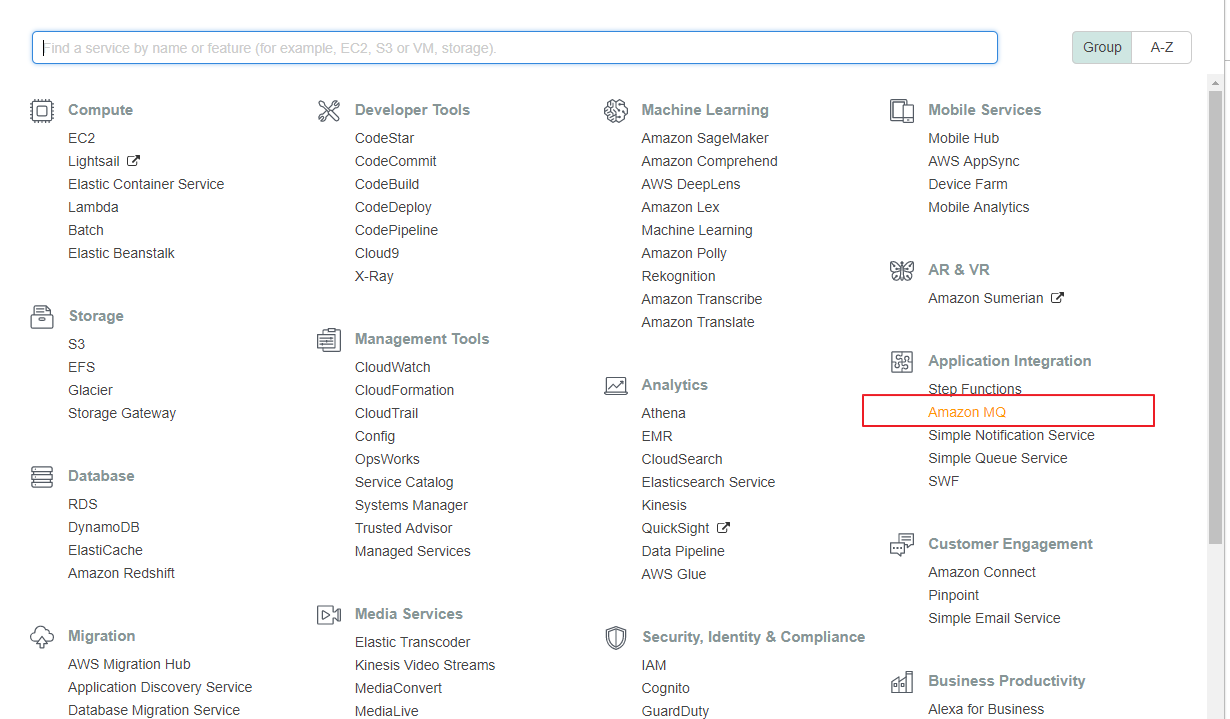
Task: Click the Security shield icon
Action: pyautogui.click(x=615, y=637)
